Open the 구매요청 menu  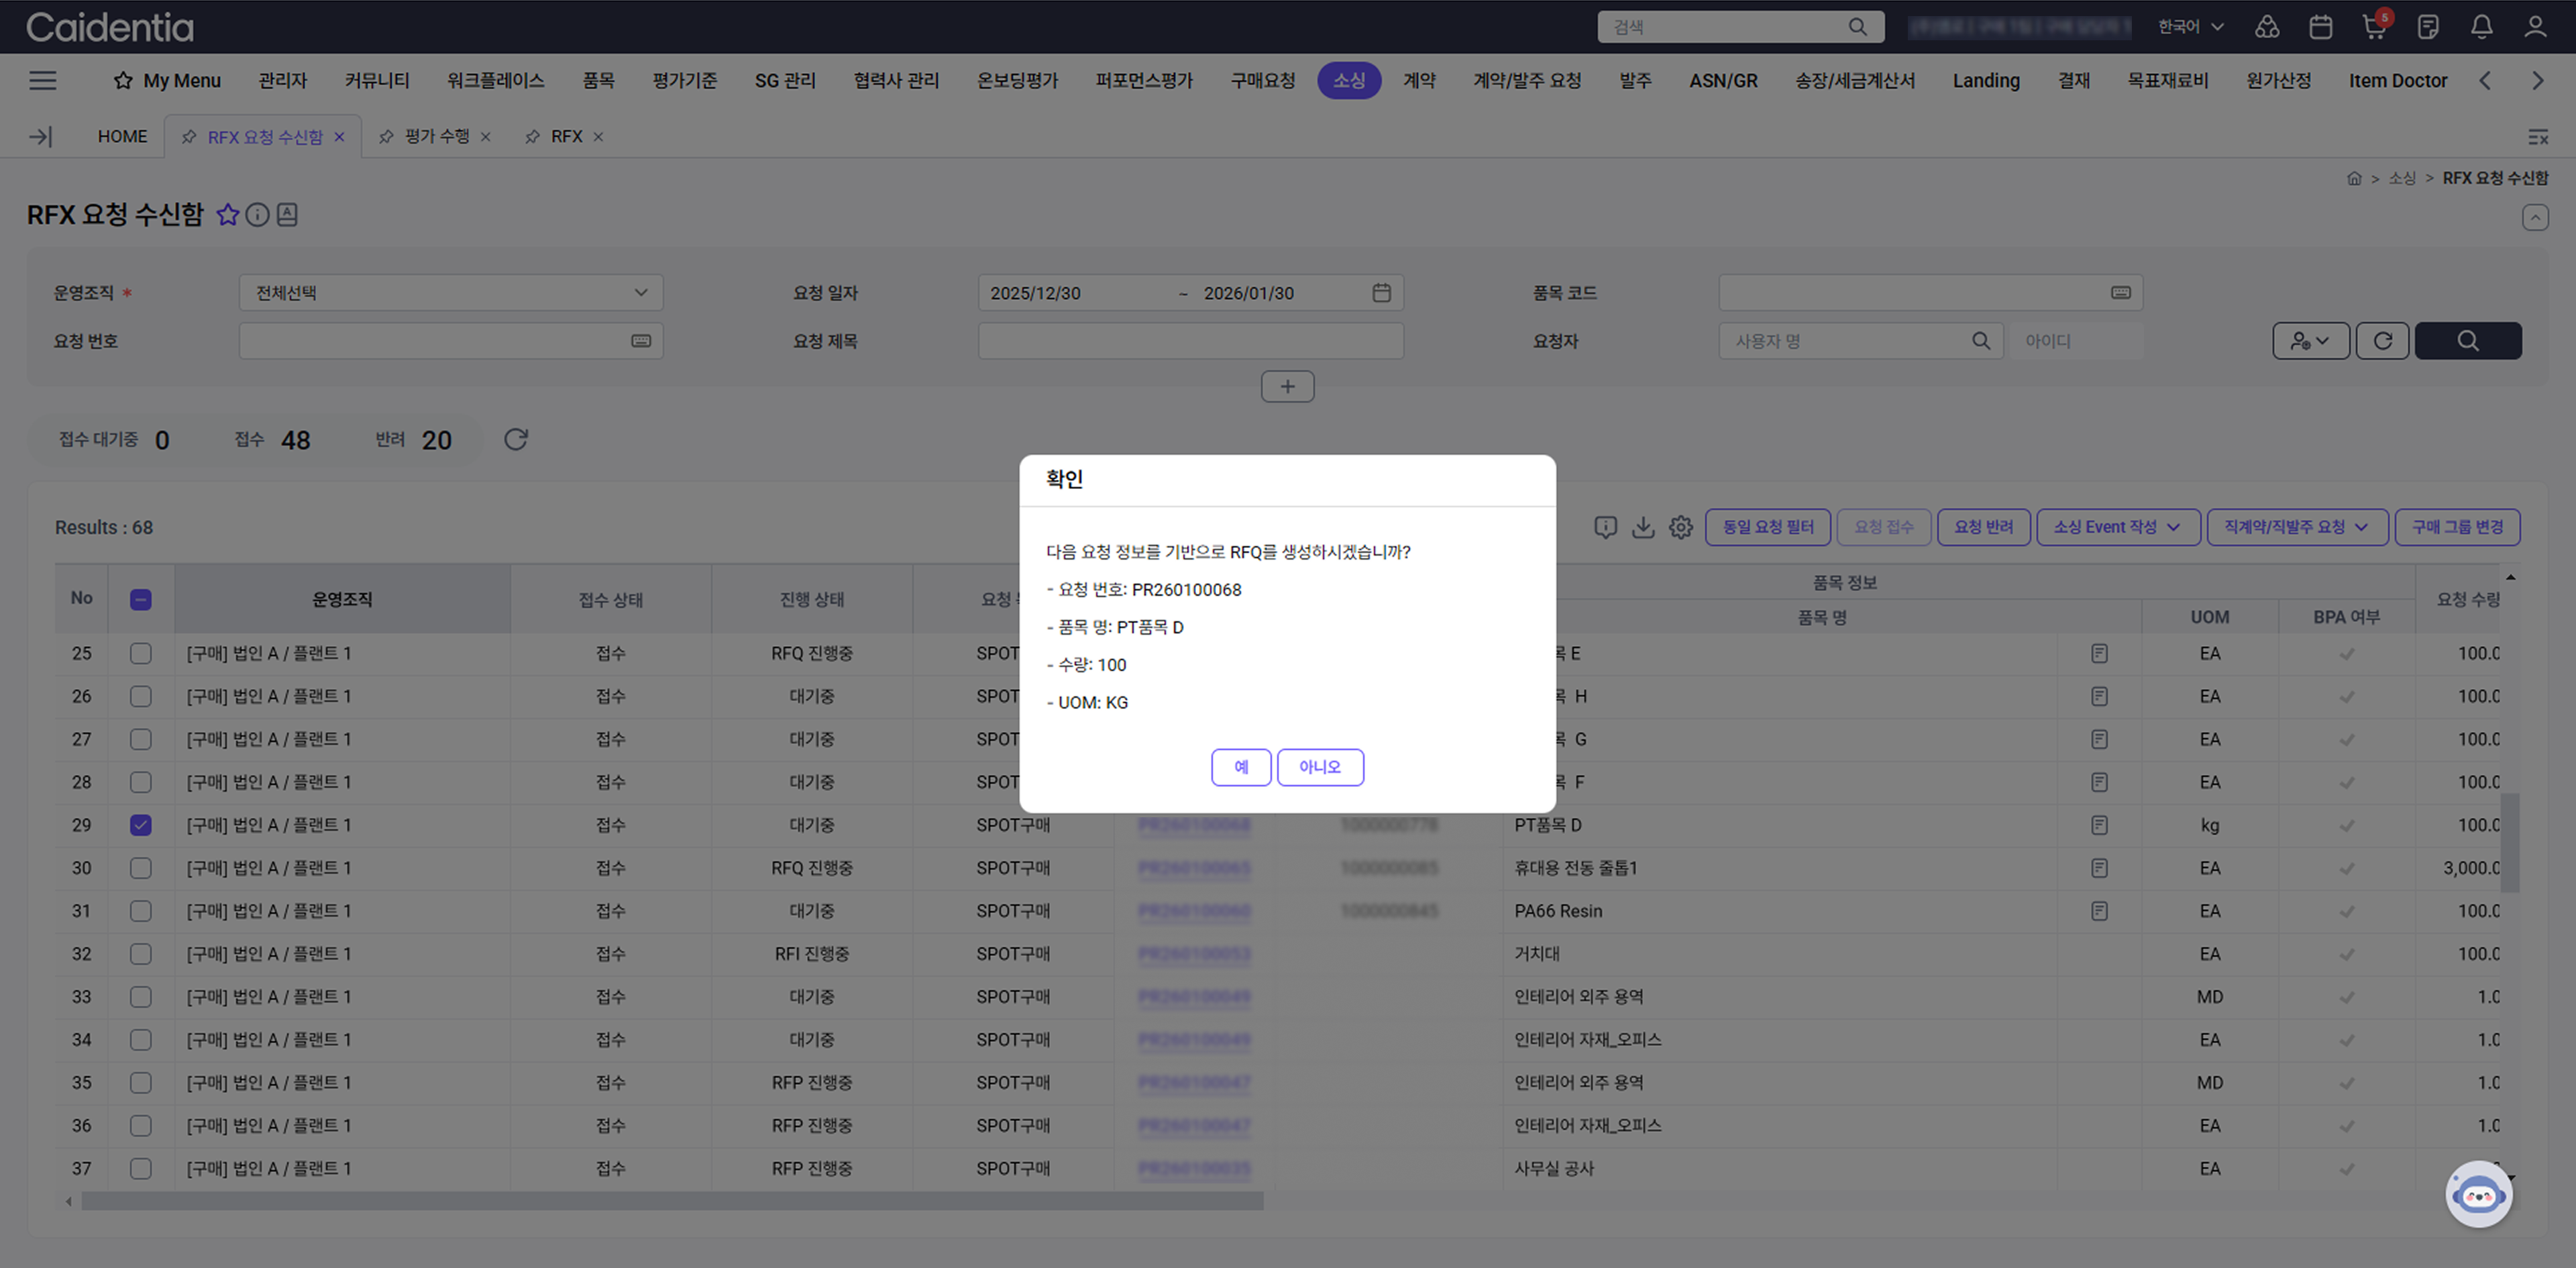pos(1262,81)
